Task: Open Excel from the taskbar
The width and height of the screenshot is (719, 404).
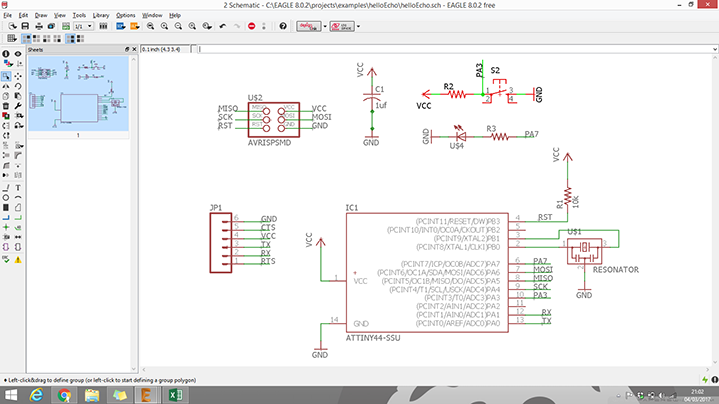Action: coord(176,395)
